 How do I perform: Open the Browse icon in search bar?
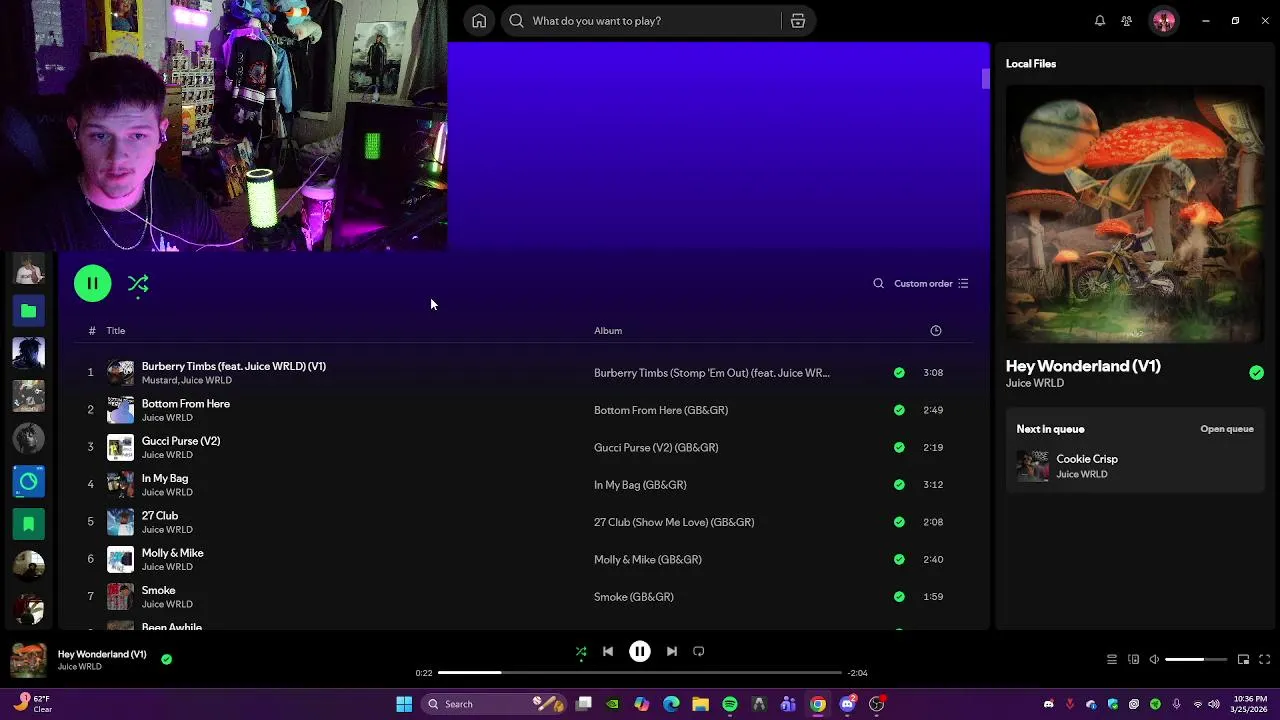tap(797, 21)
